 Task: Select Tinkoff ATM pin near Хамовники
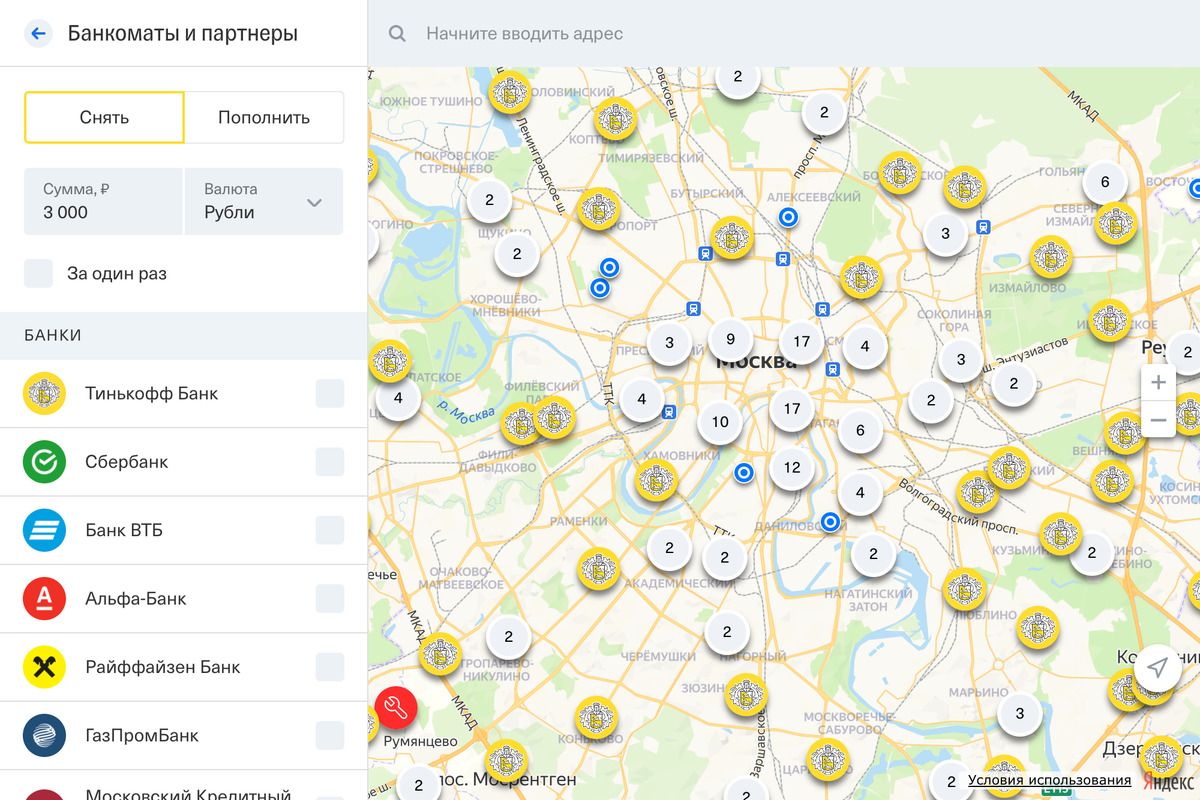[656, 481]
